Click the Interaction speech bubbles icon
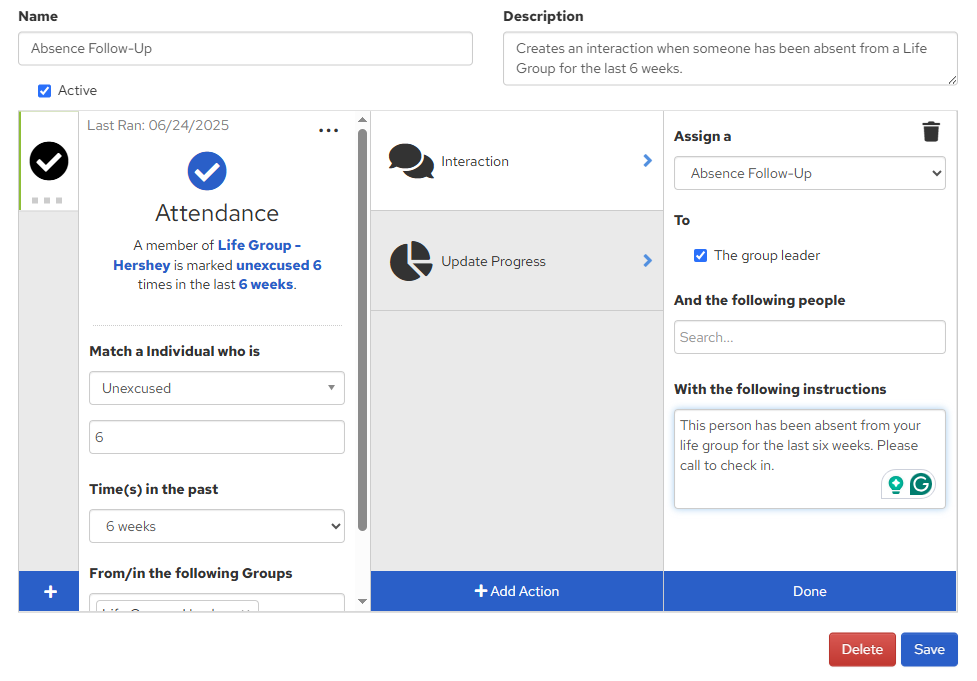 pos(411,161)
